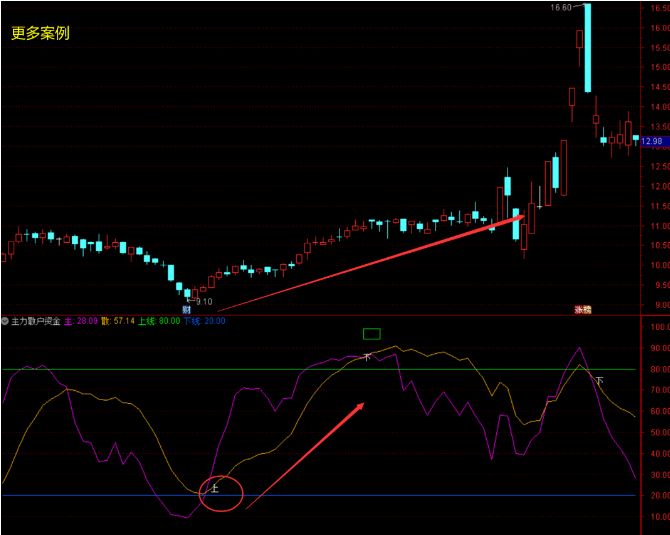Click the 上线 80.00 legend label

point(158,321)
